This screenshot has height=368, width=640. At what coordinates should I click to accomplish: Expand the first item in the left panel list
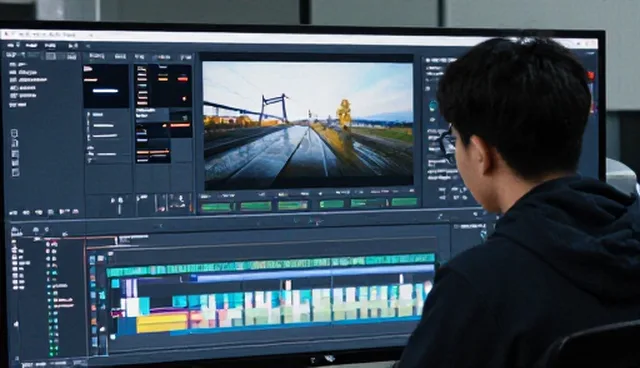point(18,64)
